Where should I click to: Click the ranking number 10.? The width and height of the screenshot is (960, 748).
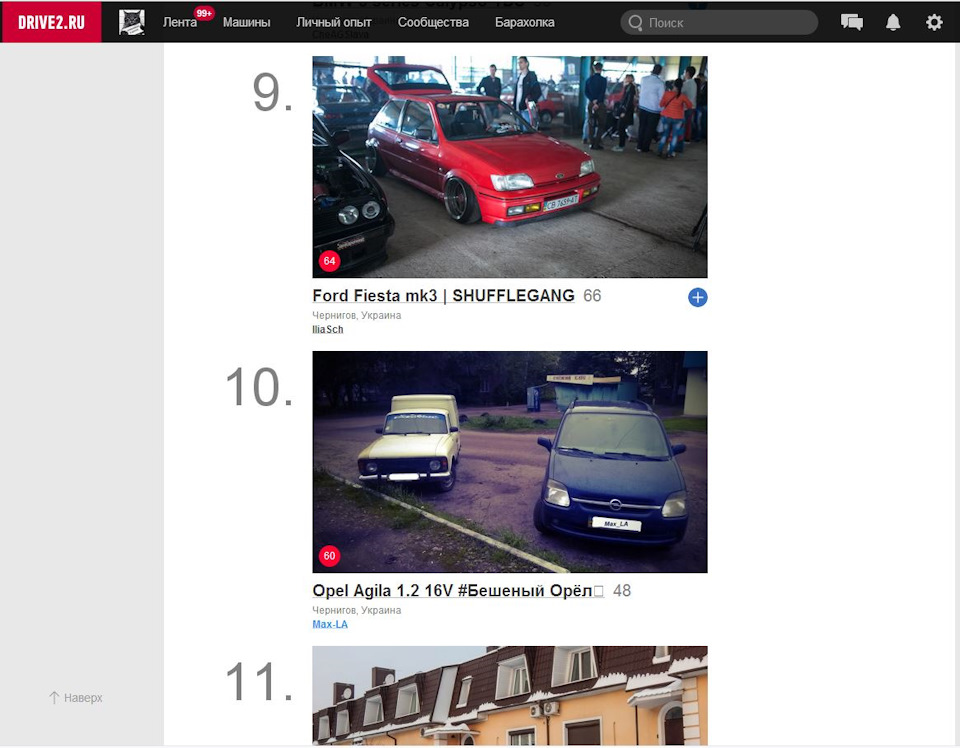point(260,387)
